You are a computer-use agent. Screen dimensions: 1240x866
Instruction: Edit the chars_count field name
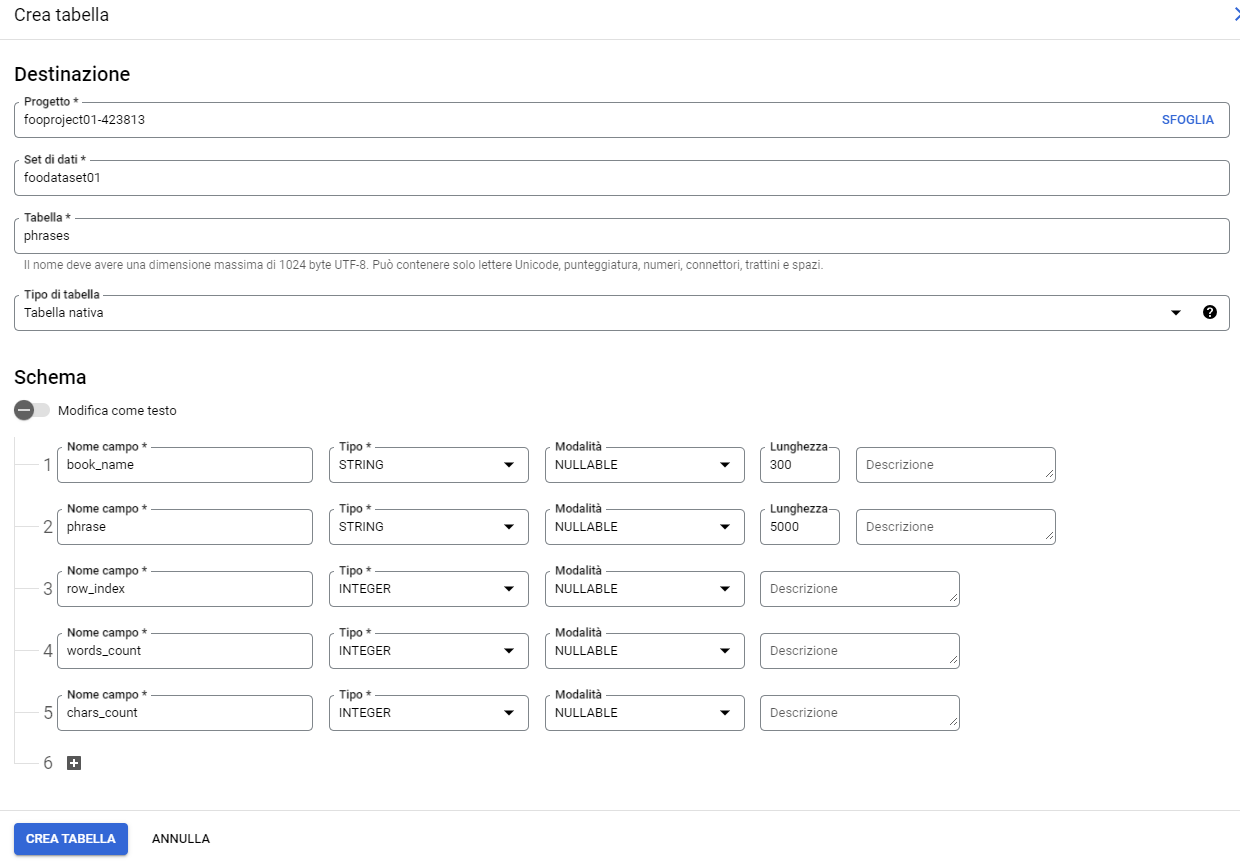tap(185, 713)
